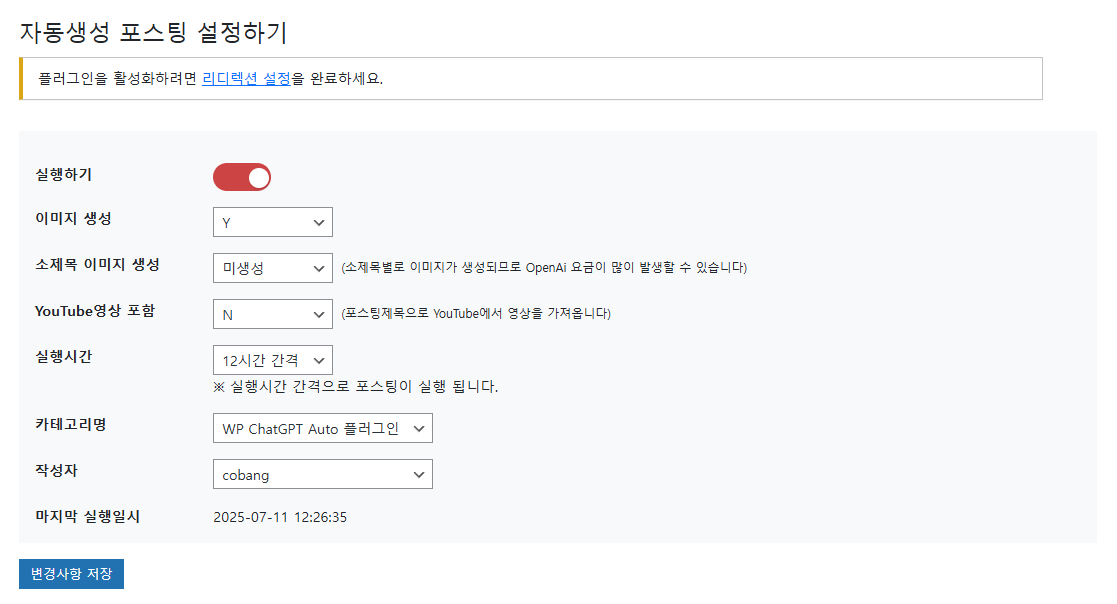Open the YouTube영상 포함 dropdown showing N
Image resolution: width=1117 pixels, height=604 pixels.
[273, 314]
